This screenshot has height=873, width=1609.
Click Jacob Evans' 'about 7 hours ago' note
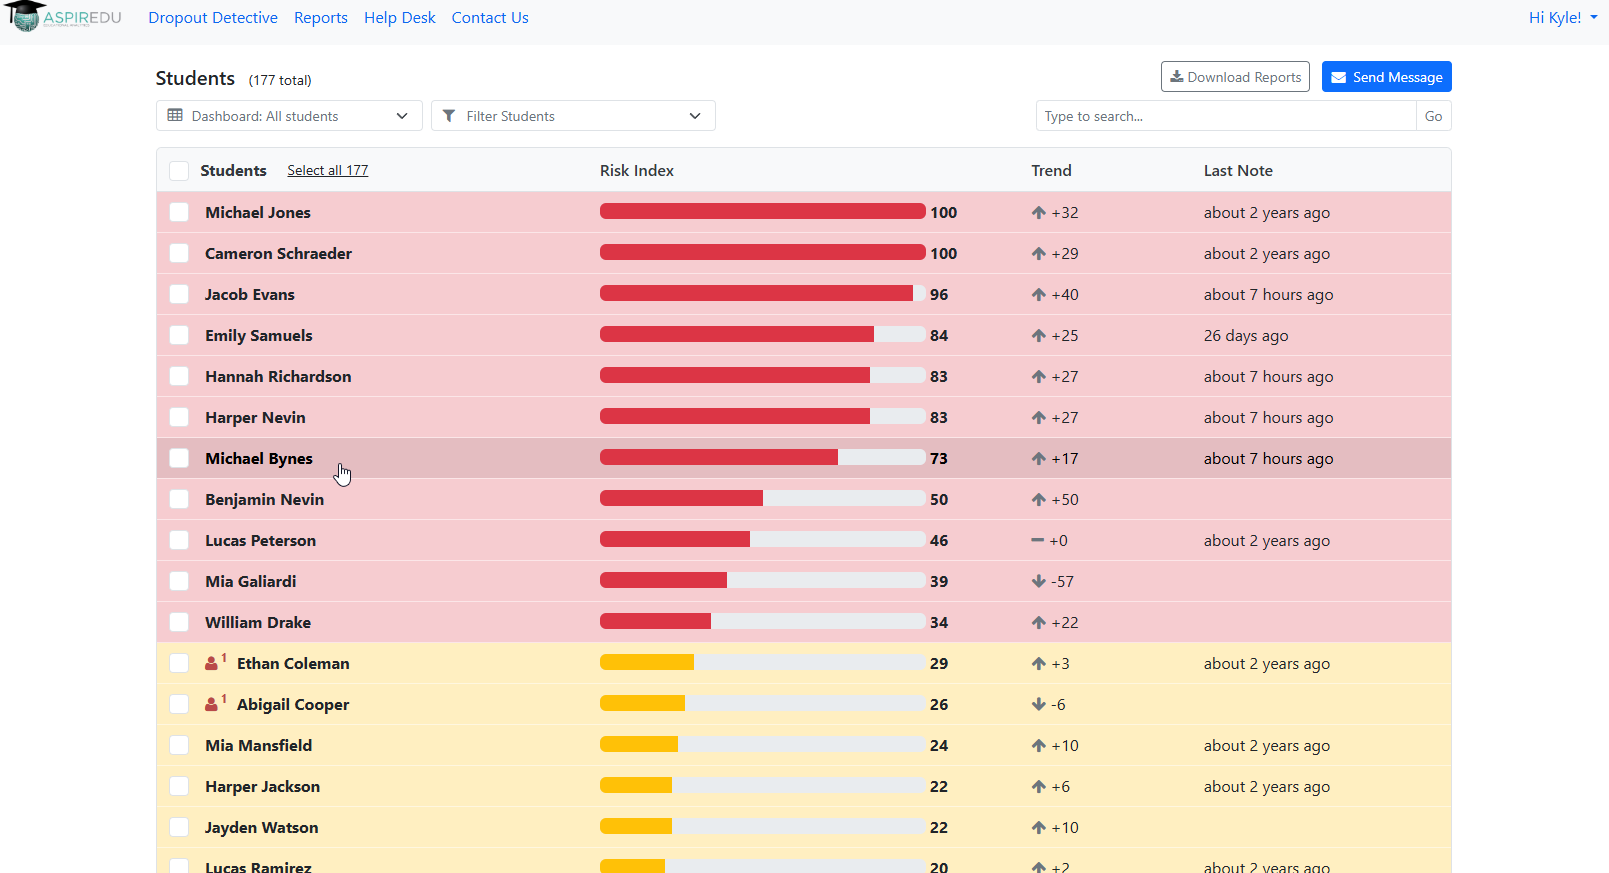pos(1269,295)
